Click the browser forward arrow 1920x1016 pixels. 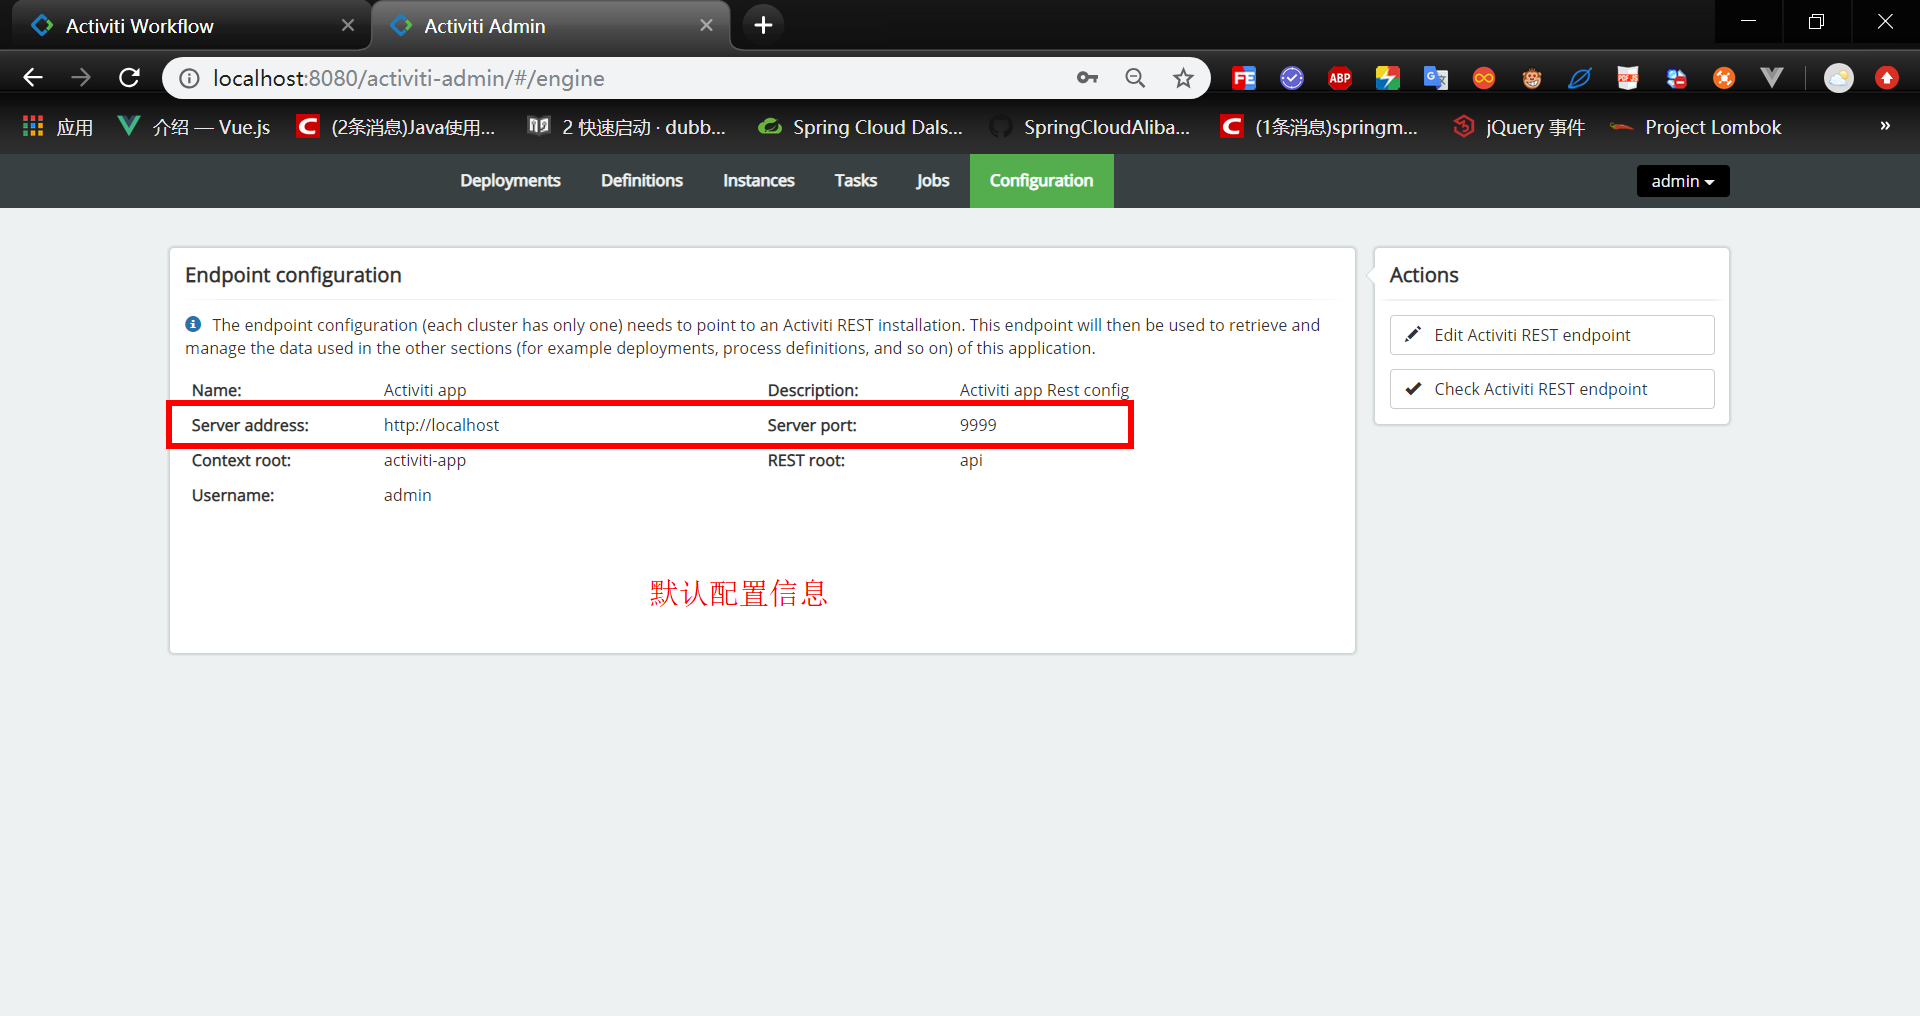81,78
